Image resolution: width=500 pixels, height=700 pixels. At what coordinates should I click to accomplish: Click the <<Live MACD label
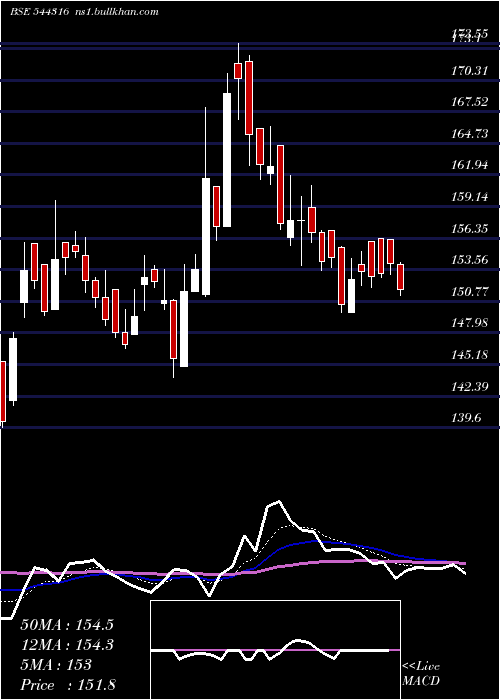point(421,674)
